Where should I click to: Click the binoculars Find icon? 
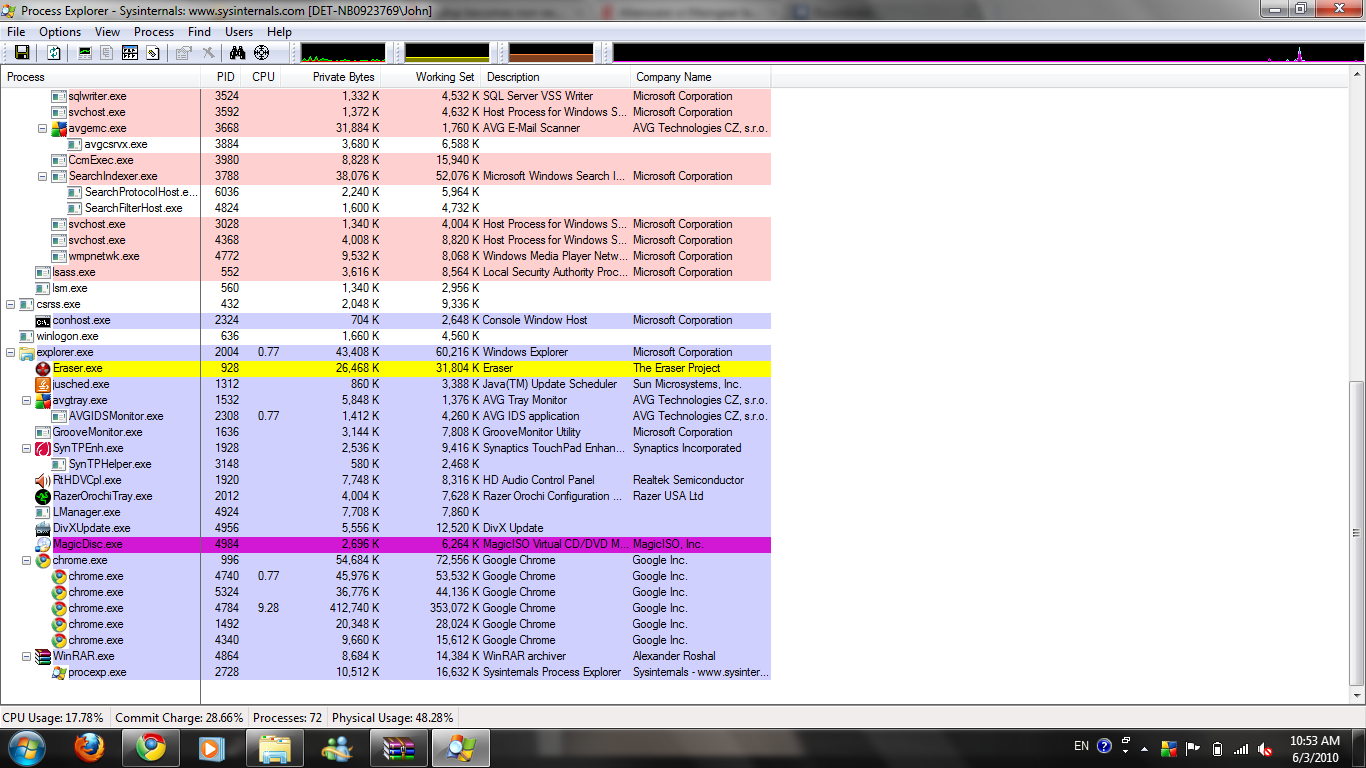coord(238,53)
